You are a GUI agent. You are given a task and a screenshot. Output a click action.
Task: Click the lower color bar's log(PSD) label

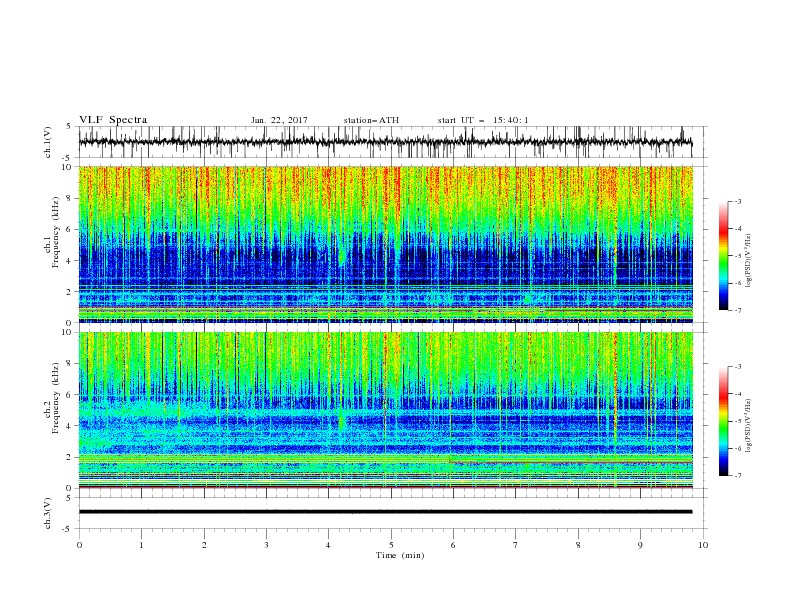[x=749, y=426]
